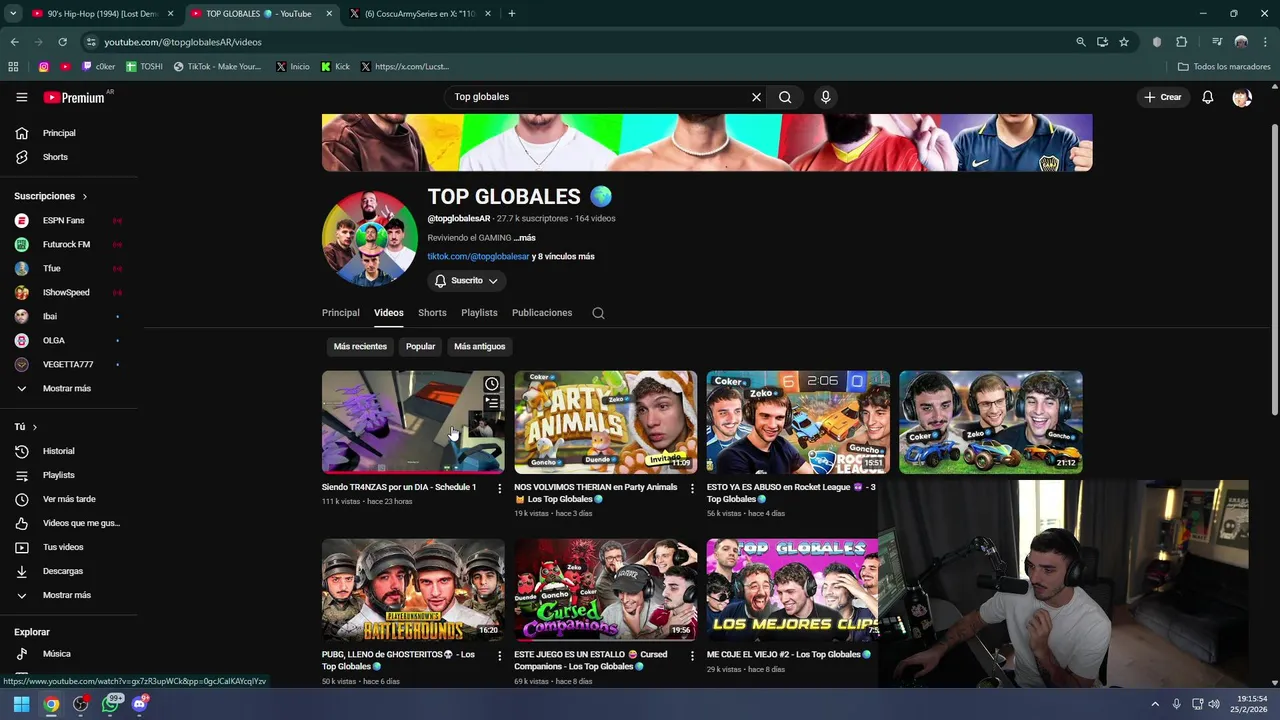Screen dimensions: 1280x720
Task: Switch to the Publicaciones tab
Action: (542, 313)
